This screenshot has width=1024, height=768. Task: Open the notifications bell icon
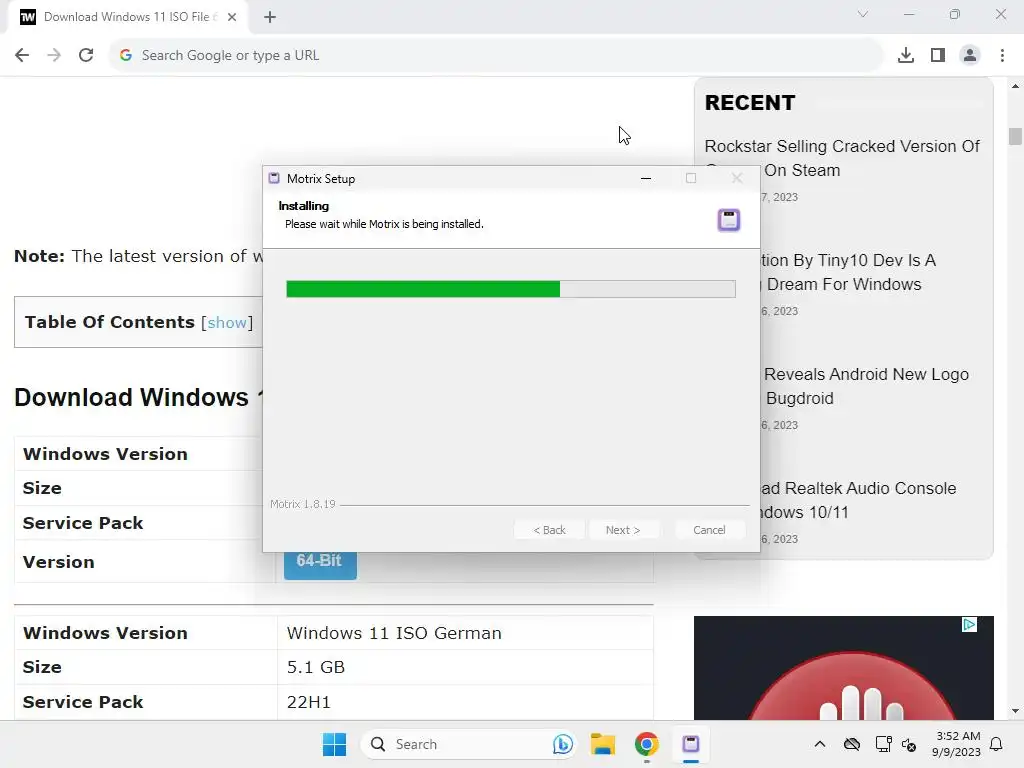click(997, 744)
